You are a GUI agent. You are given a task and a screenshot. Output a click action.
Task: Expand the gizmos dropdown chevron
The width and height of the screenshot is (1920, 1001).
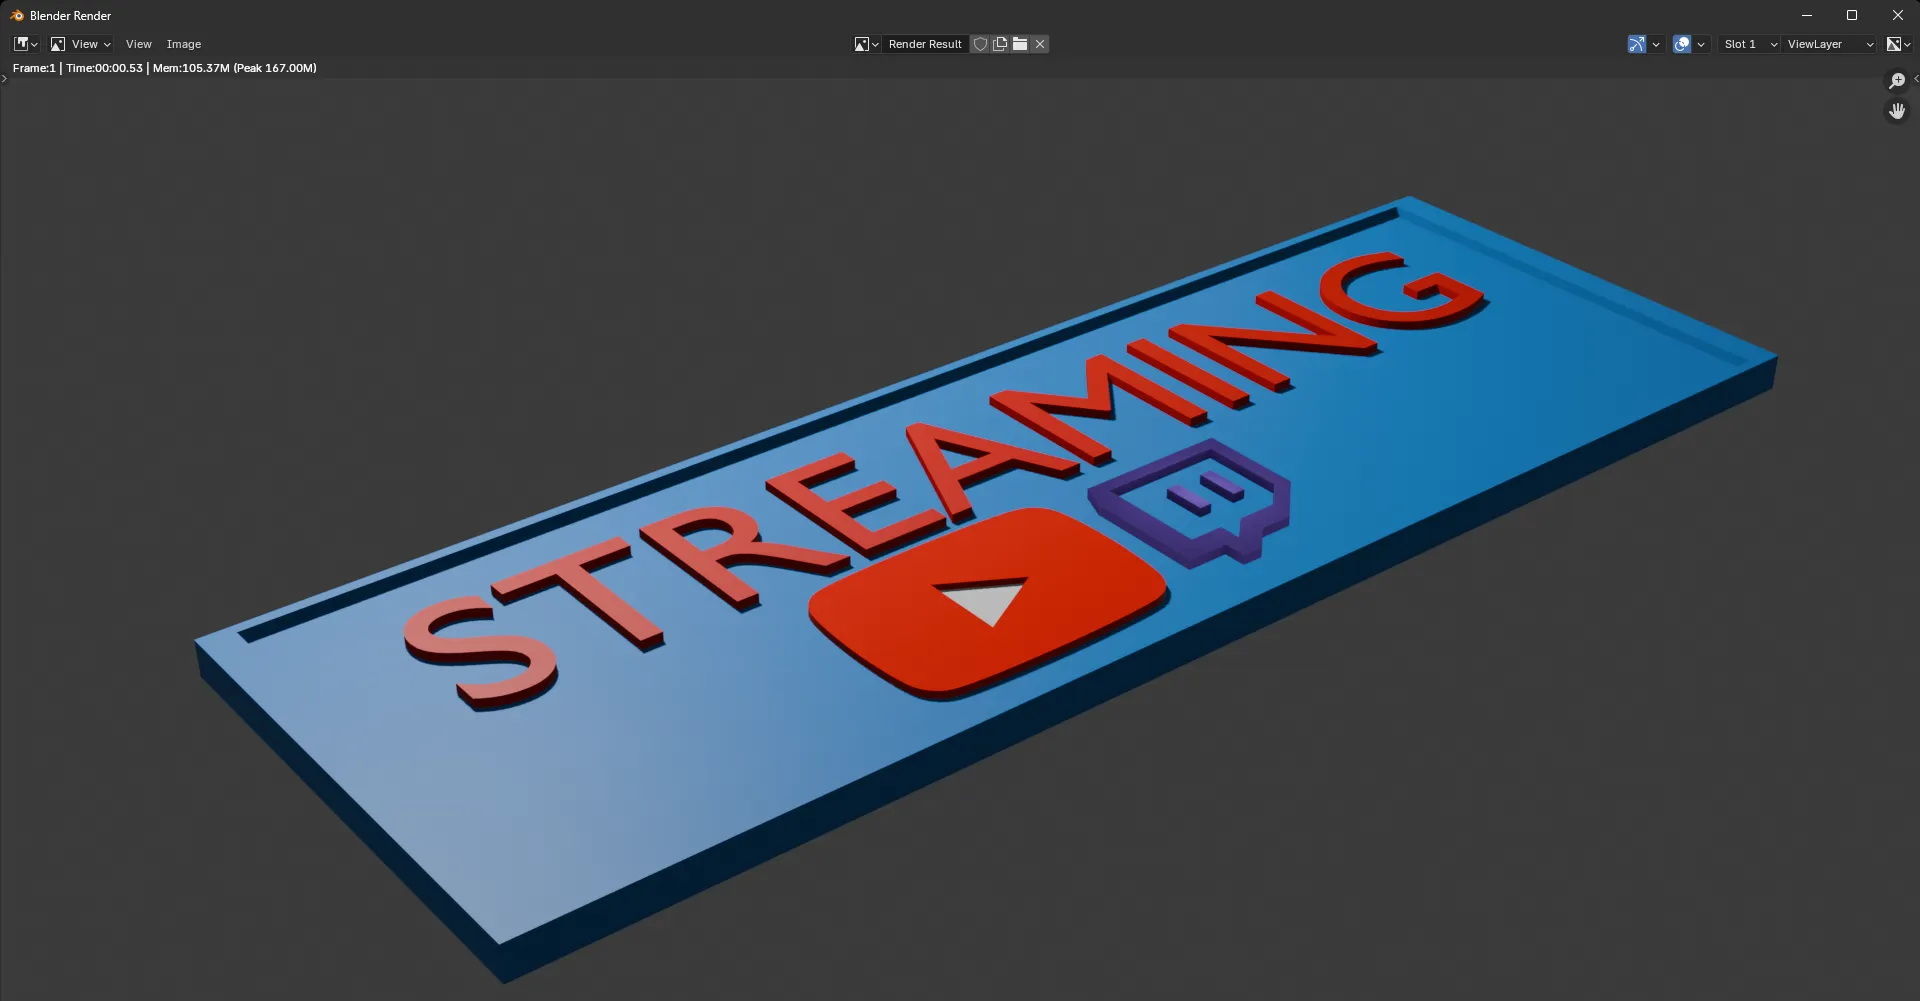(x=1655, y=43)
